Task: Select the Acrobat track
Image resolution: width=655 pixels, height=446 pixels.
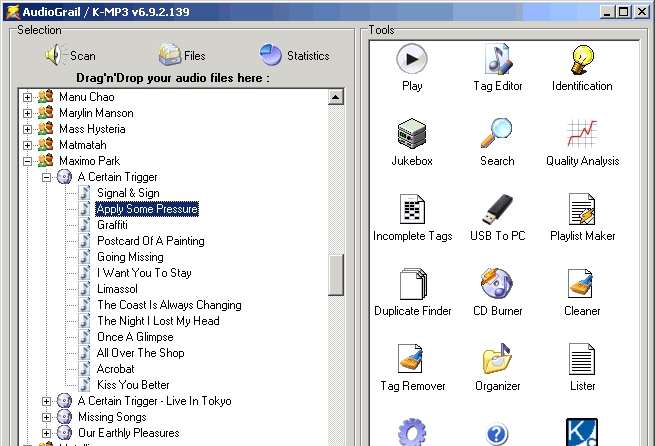Action: [x=115, y=369]
